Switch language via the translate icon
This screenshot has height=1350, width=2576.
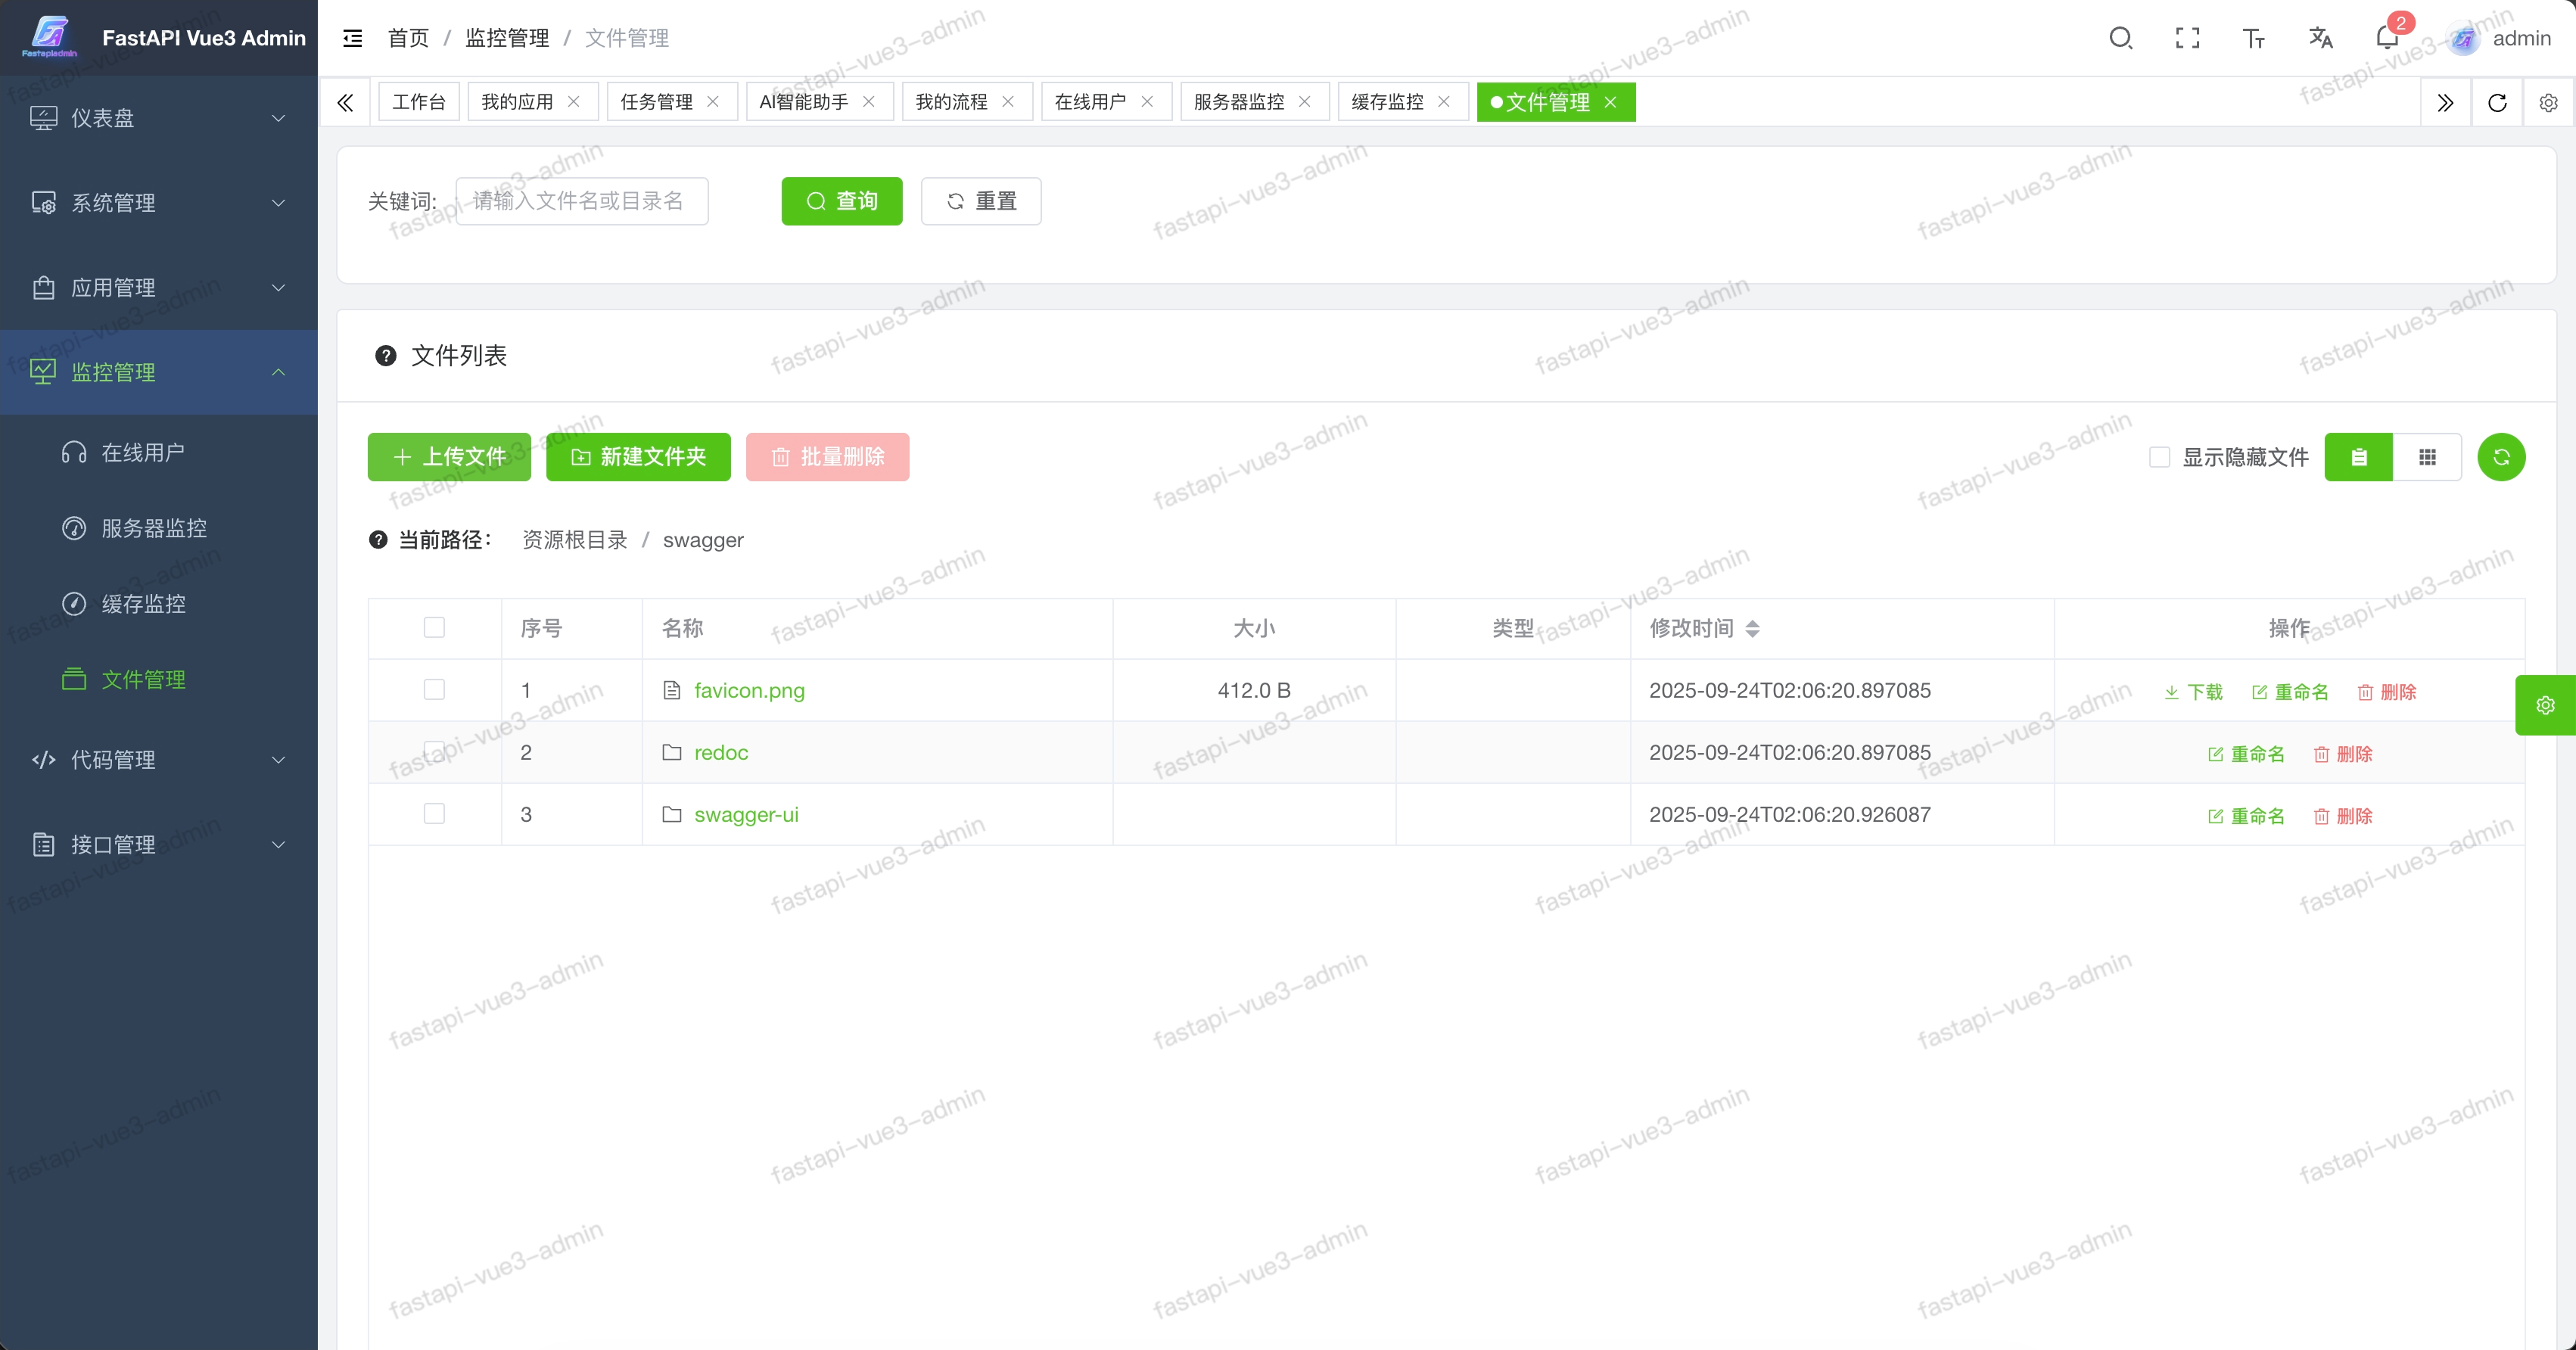[x=2320, y=38]
